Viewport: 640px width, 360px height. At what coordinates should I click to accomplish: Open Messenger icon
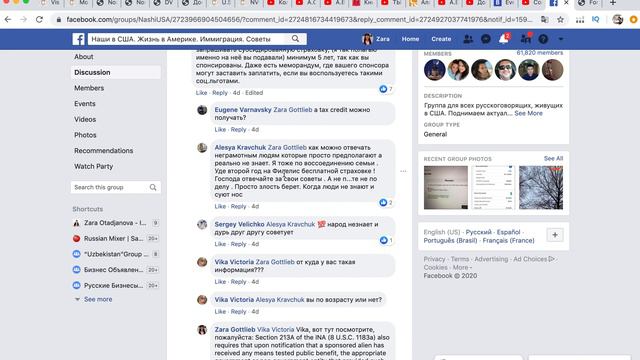click(486, 39)
